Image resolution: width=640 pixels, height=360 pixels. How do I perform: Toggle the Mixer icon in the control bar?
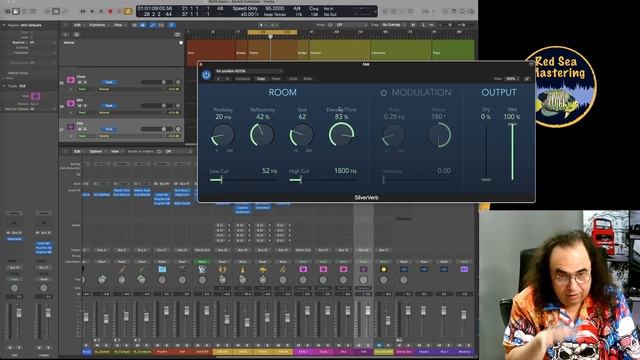point(56,11)
